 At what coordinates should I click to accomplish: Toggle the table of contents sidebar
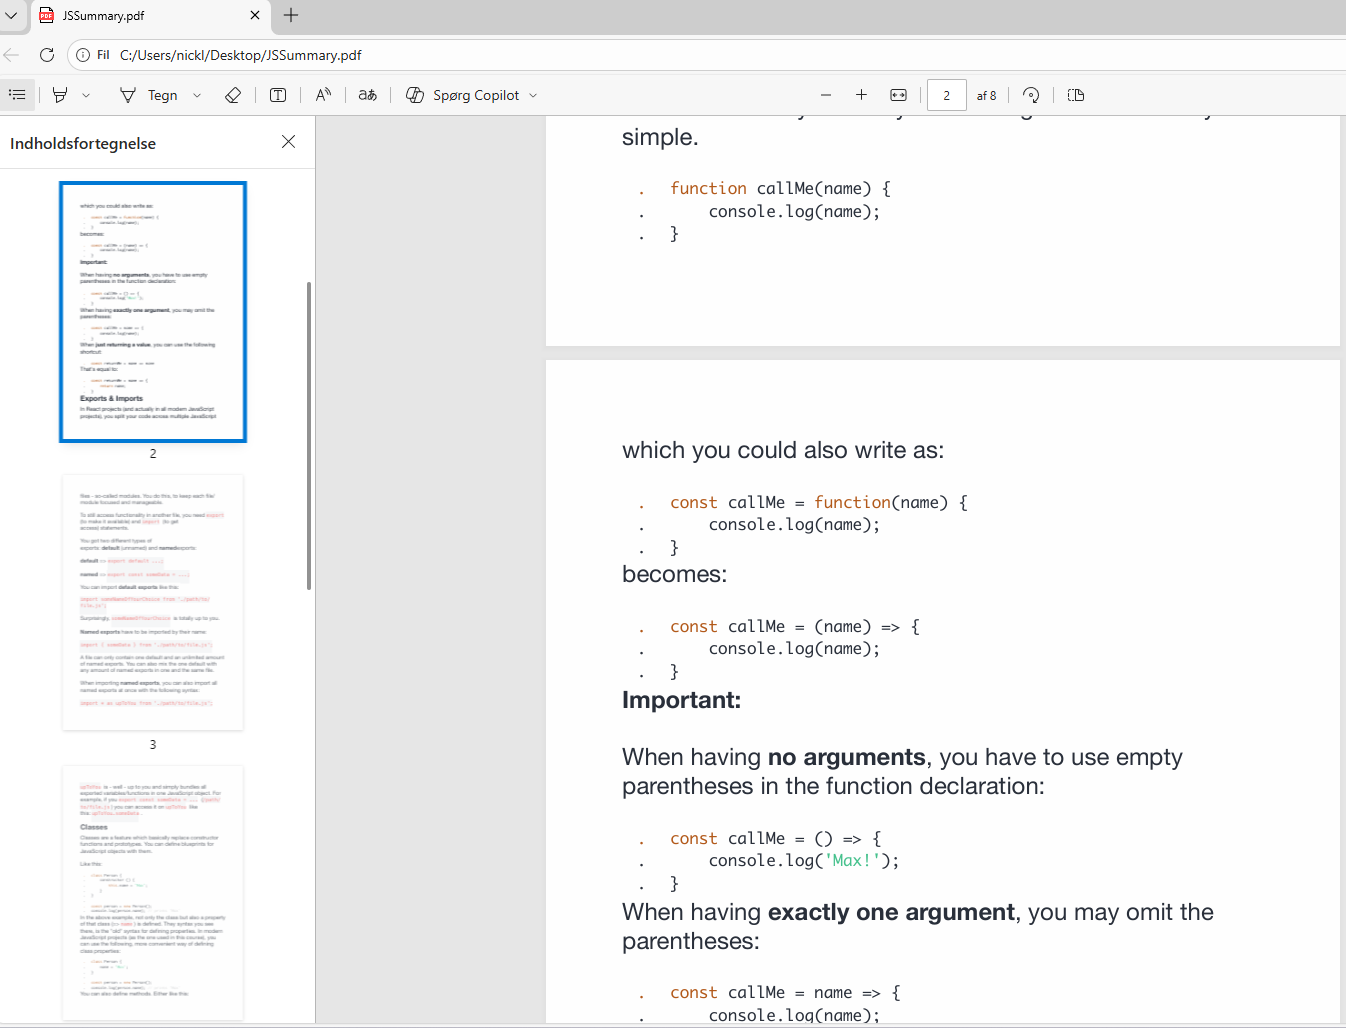[x=17, y=95]
